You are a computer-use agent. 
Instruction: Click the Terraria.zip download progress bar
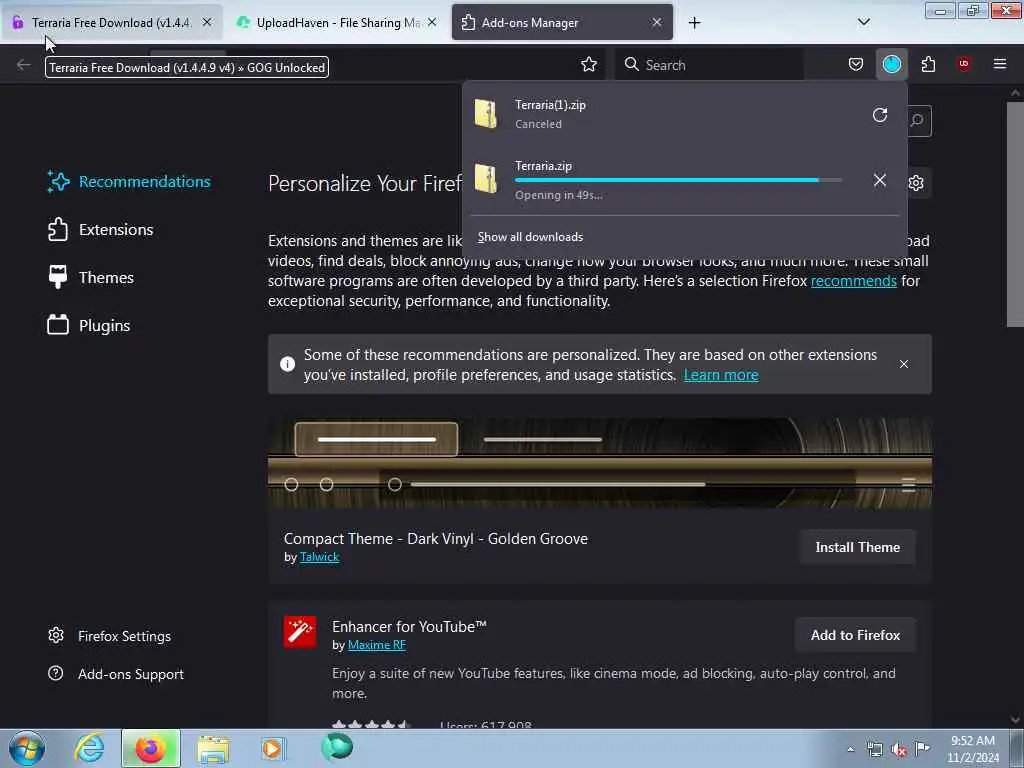tap(678, 180)
